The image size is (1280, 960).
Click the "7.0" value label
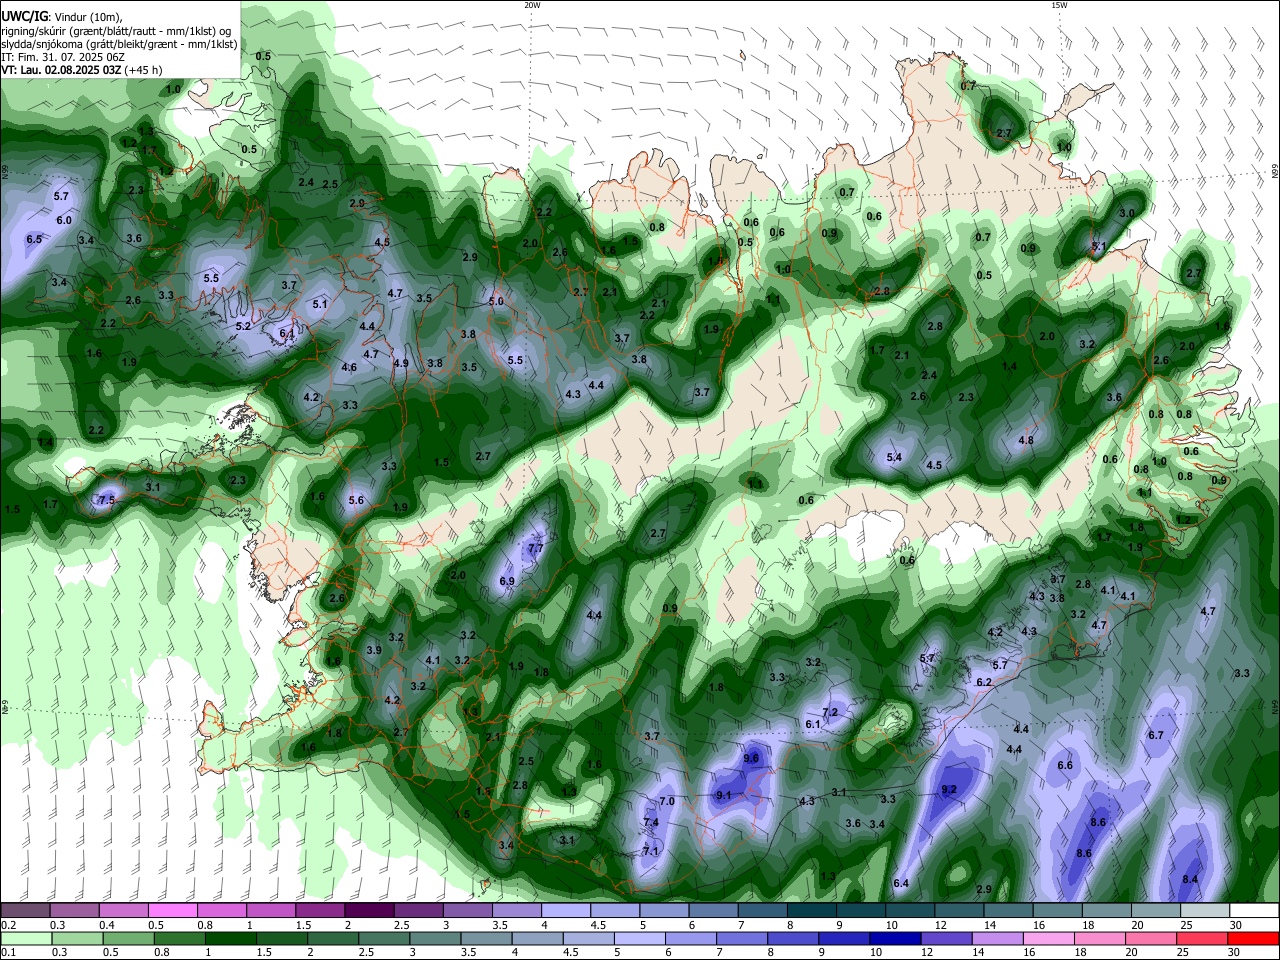(x=667, y=801)
